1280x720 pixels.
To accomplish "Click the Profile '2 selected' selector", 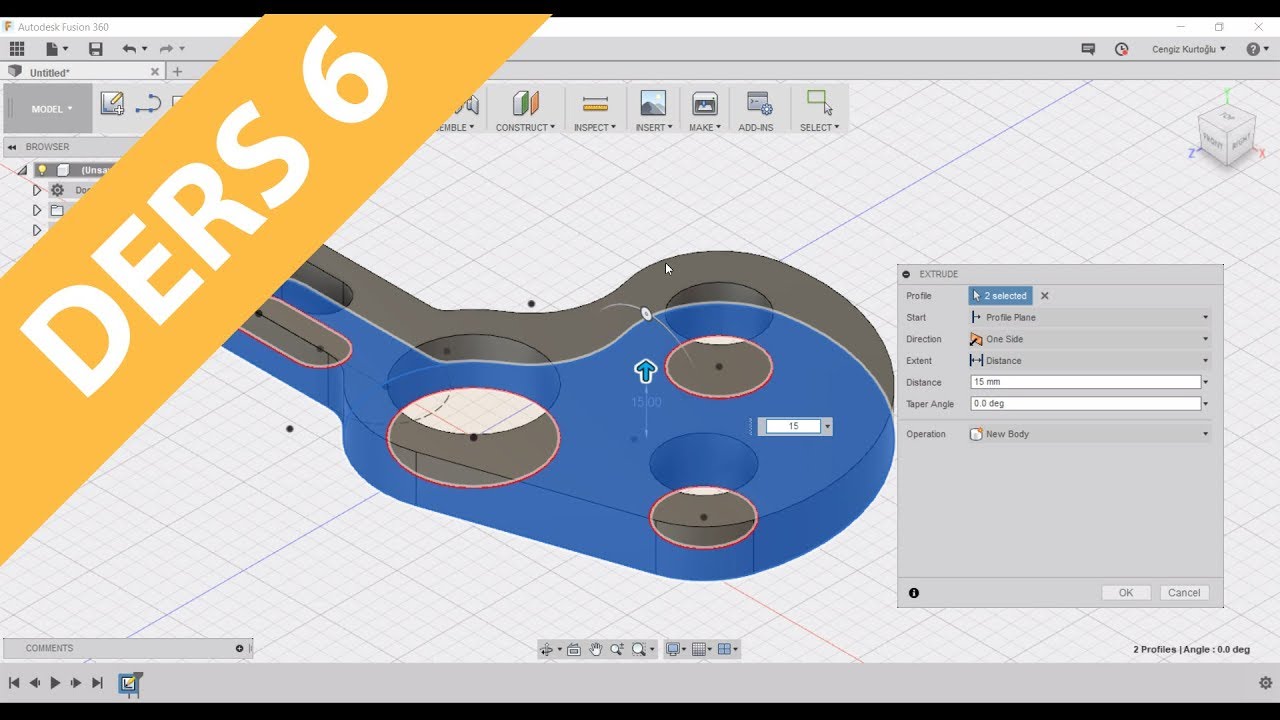I will point(1000,296).
